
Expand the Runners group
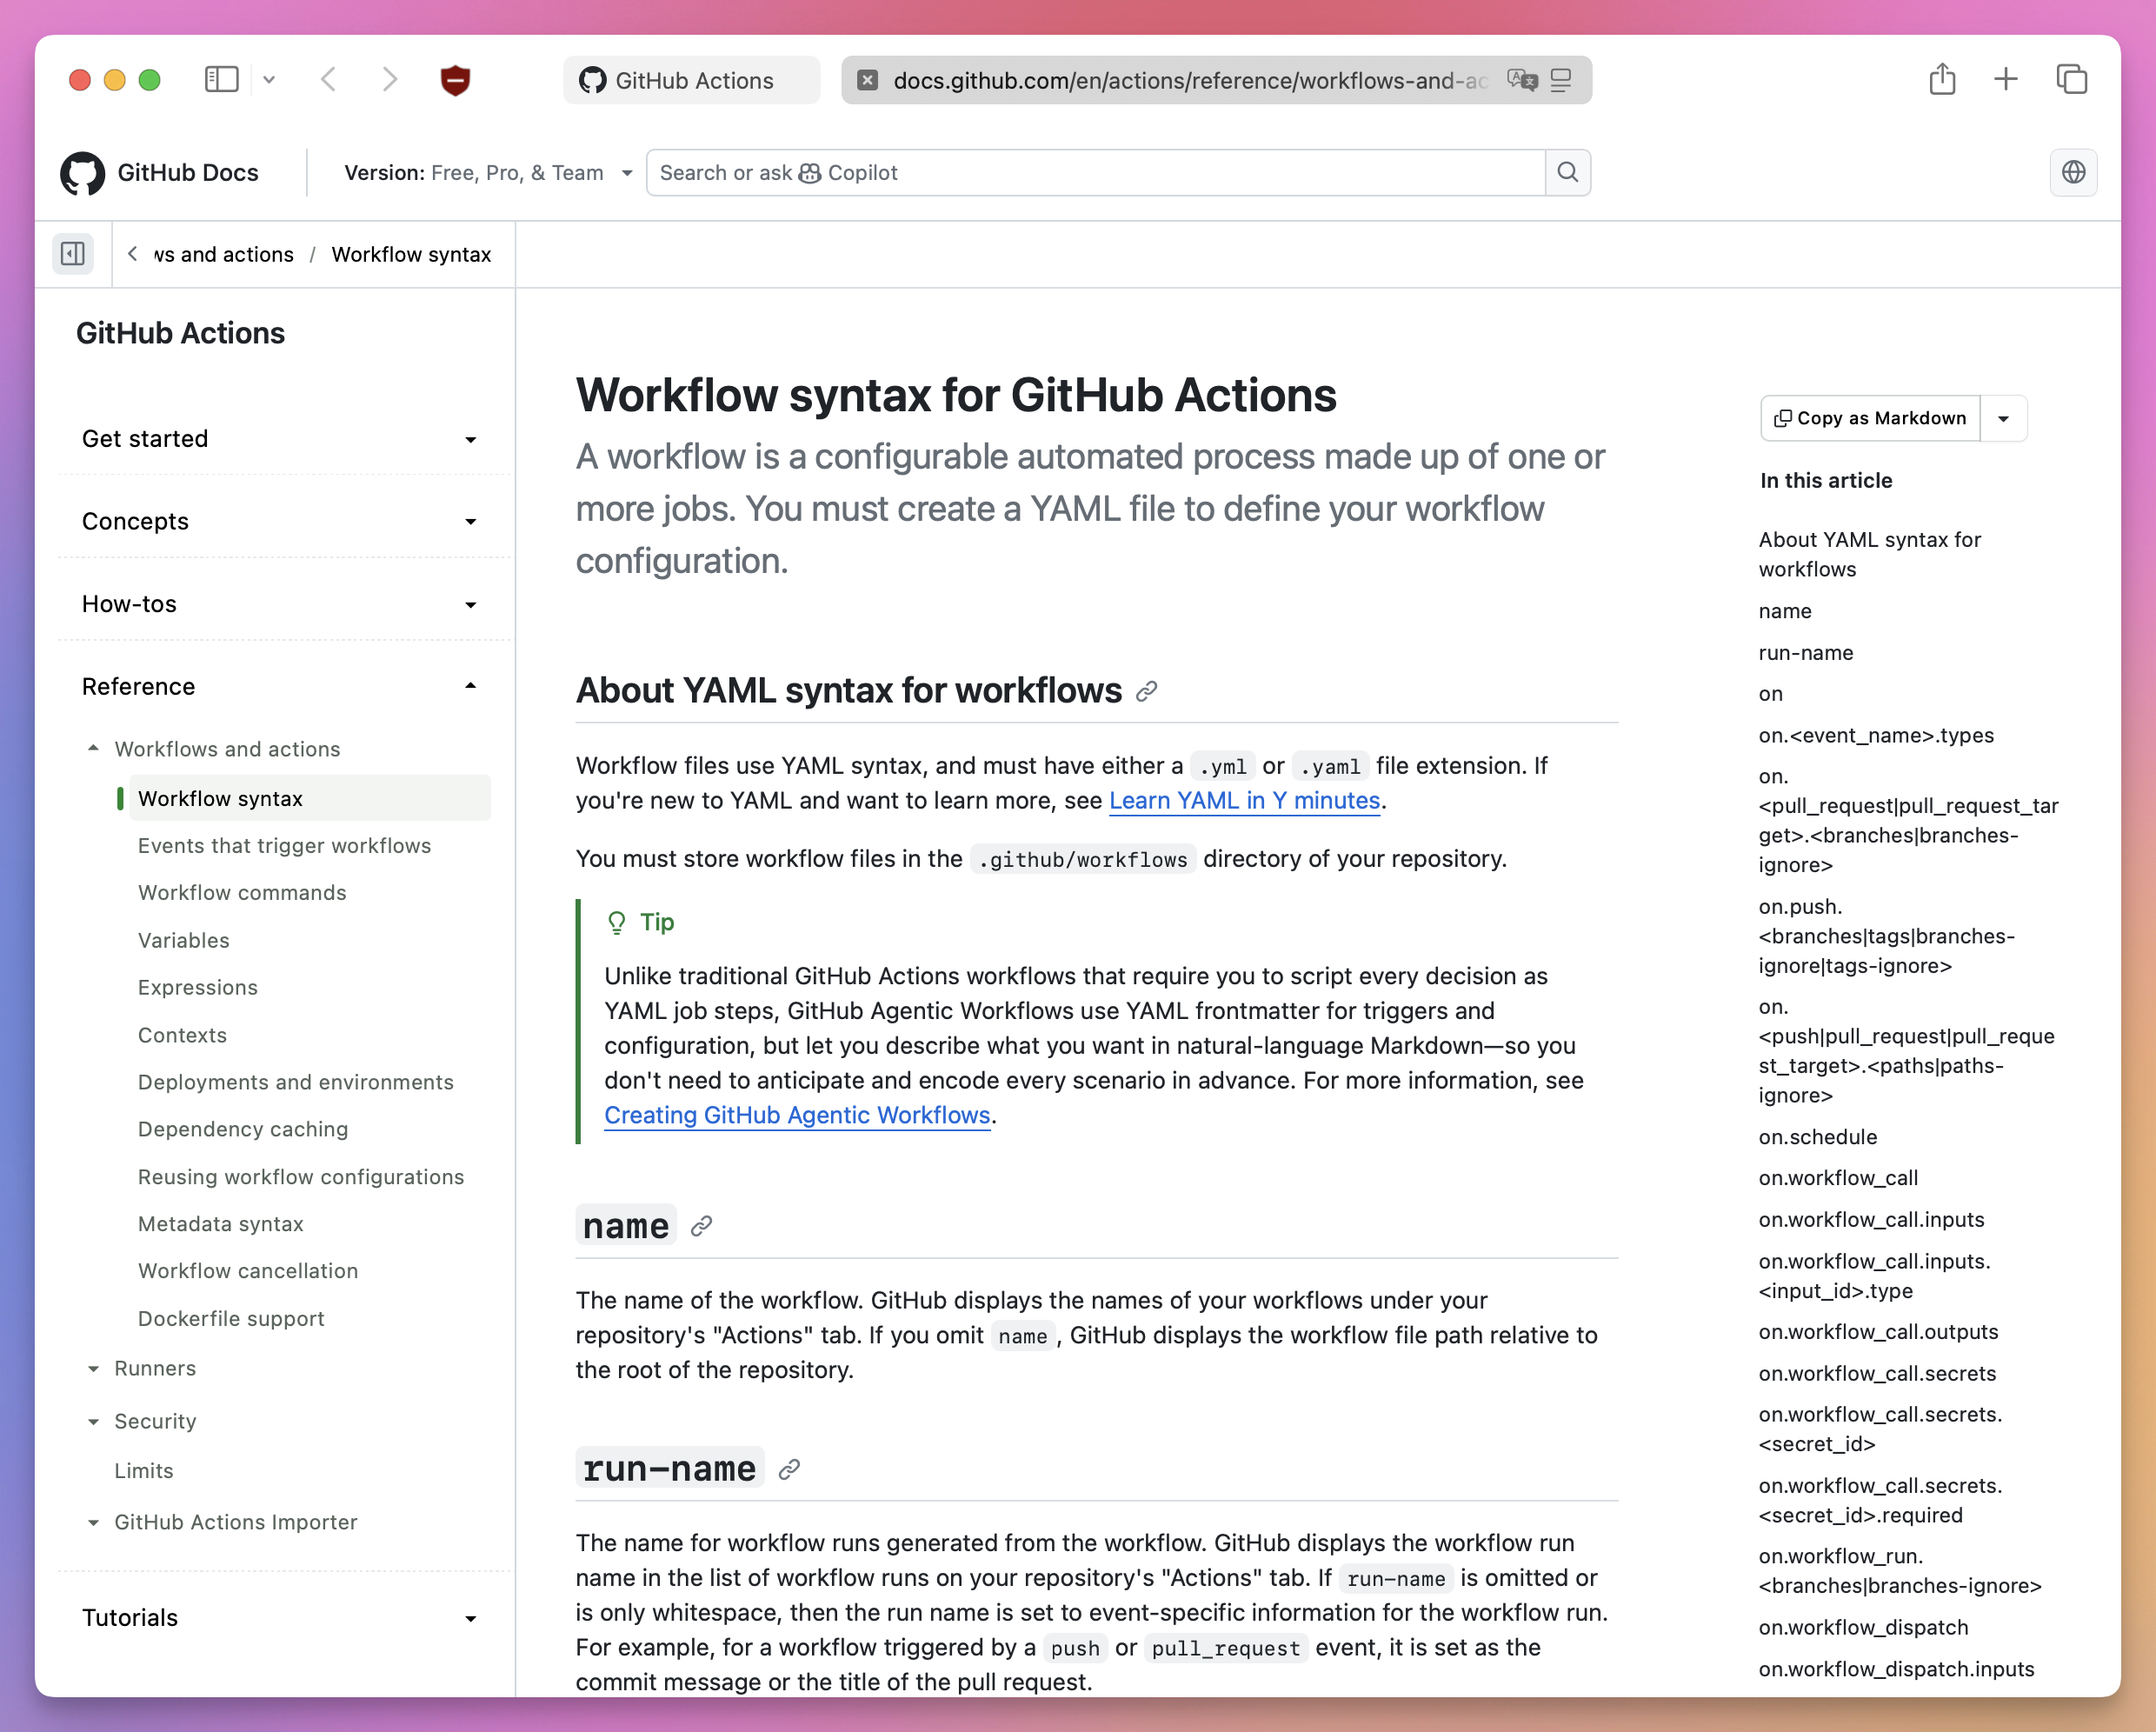pyautogui.click(x=142, y=1368)
